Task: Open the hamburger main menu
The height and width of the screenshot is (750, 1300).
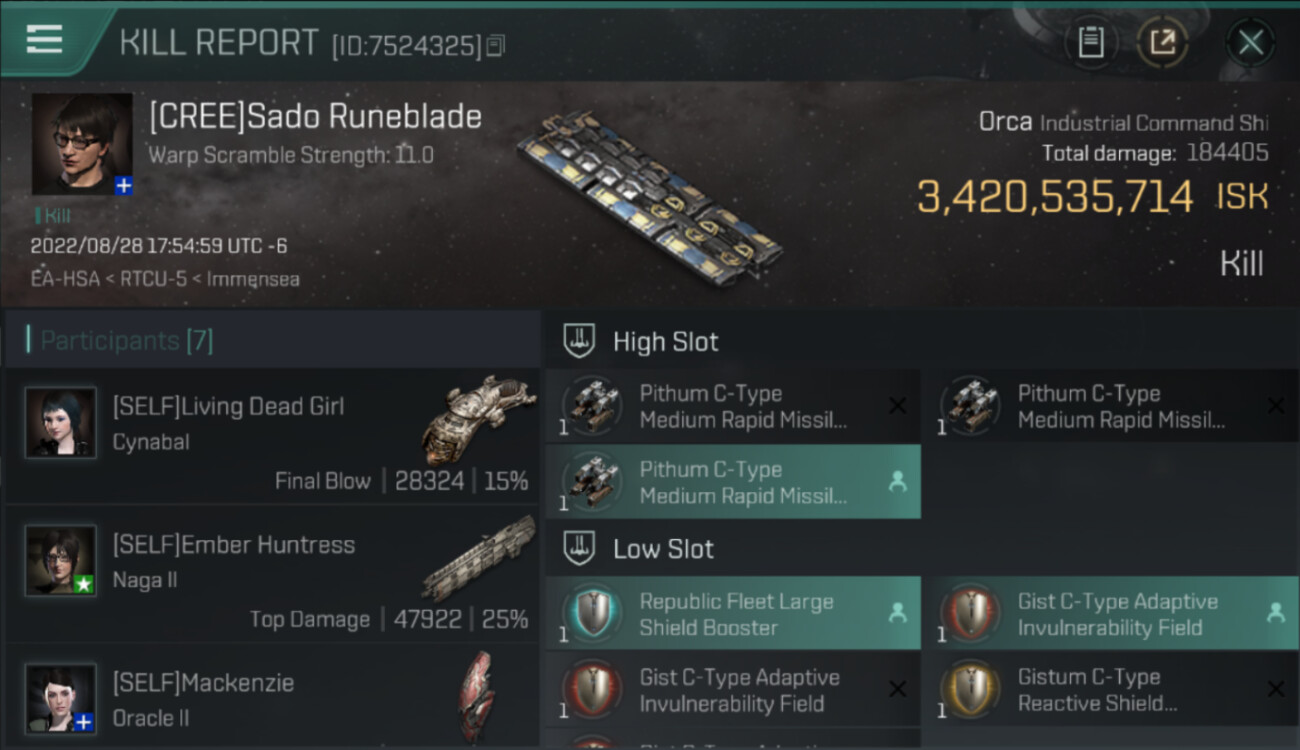Action: 44,39
